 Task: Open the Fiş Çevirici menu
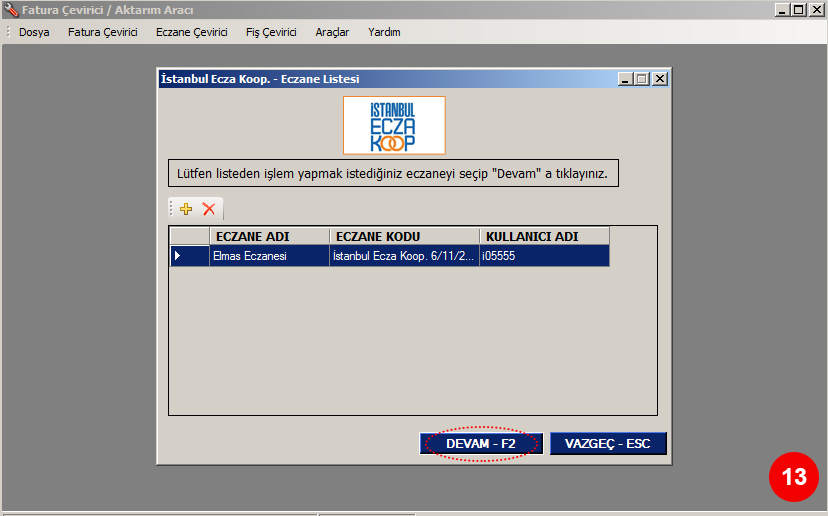click(271, 32)
